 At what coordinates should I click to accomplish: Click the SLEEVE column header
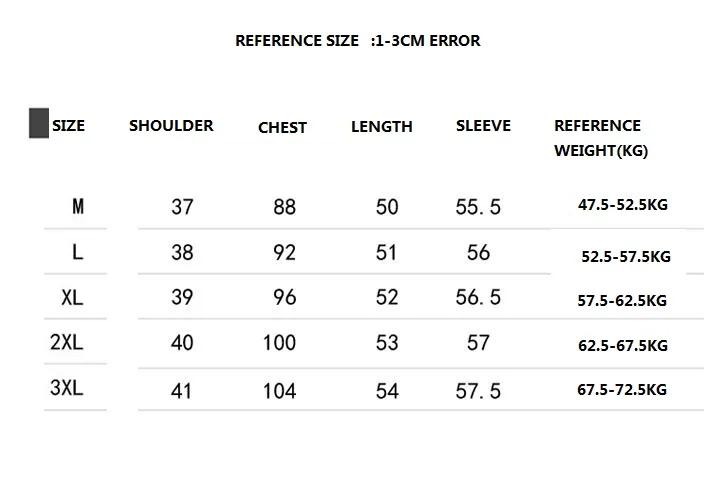pos(483,125)
